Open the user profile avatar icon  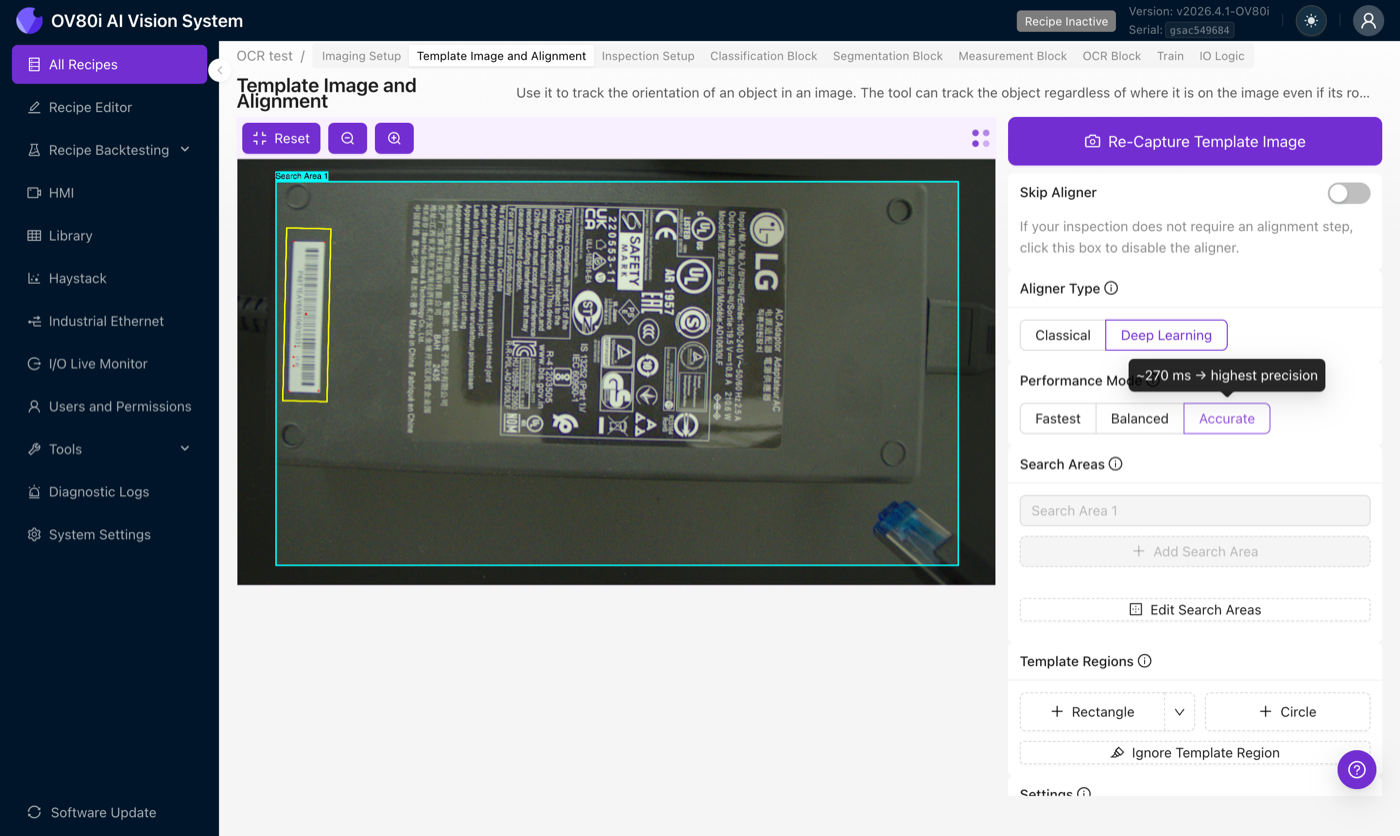point(1367,21)
